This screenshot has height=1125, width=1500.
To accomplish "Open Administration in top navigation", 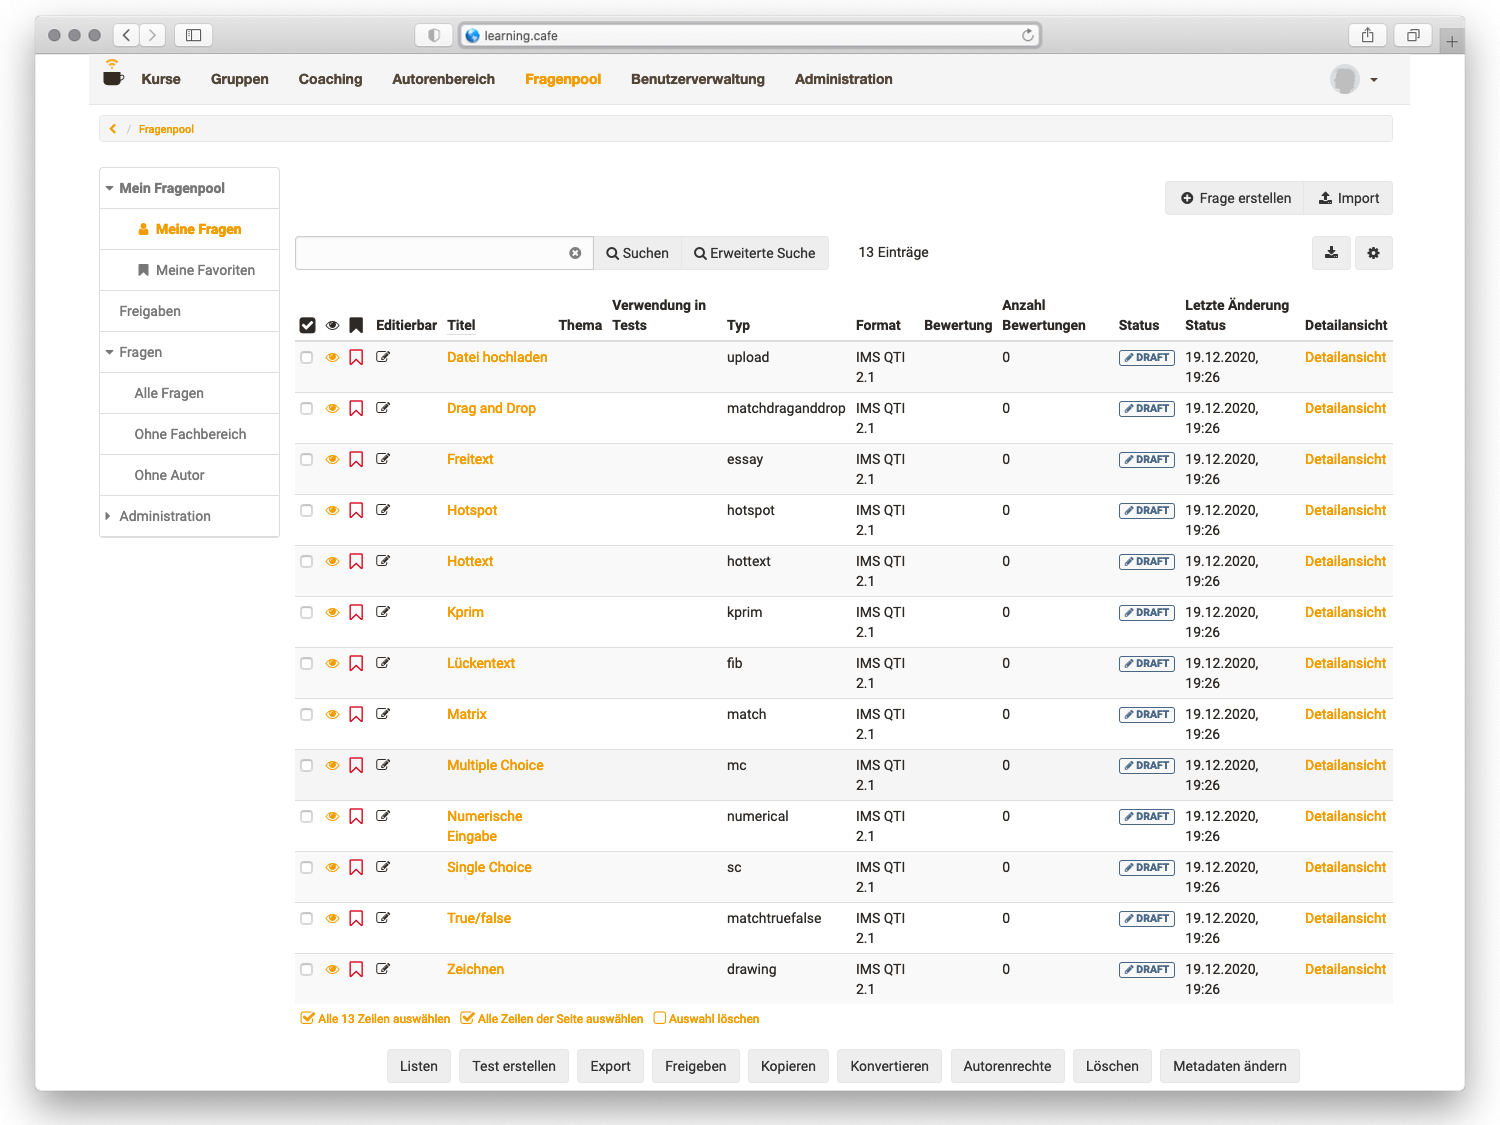I will tap(843, 79).
